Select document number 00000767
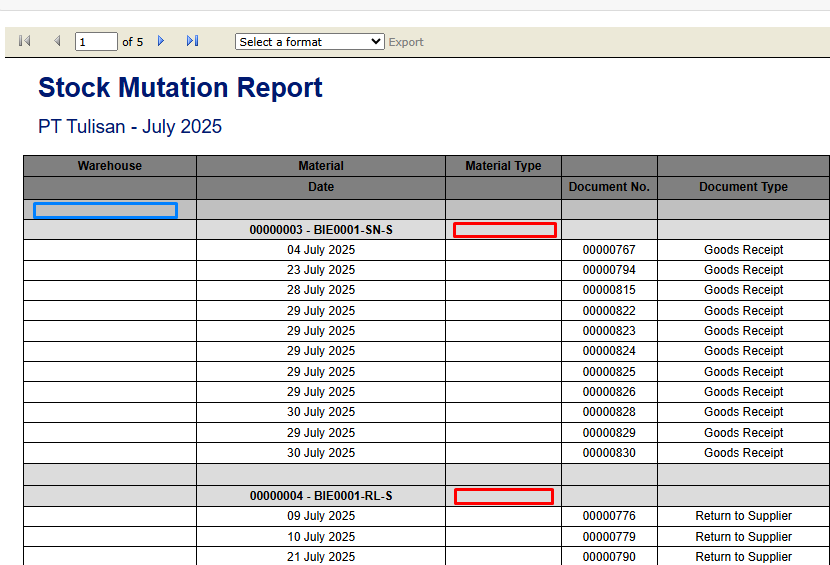This screenshot has width=830, height=565. click(609, 250)
